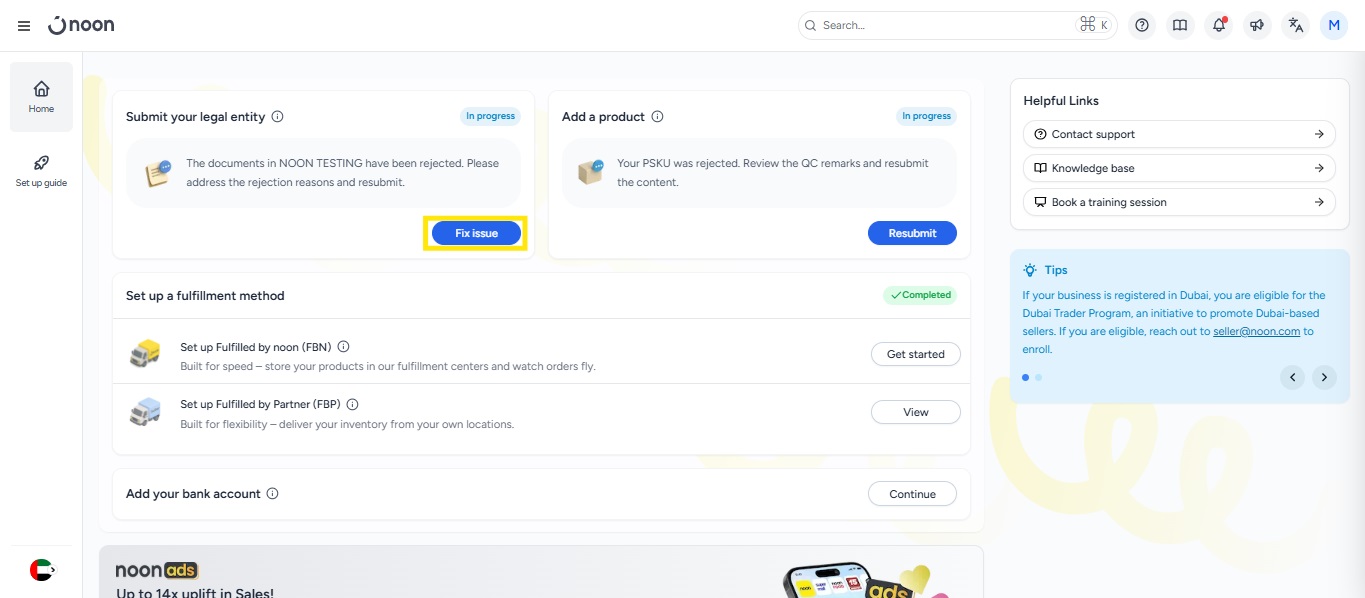The image size is (1365, 598).
Task: Click the Resubmit button
Action: (912, 233)
